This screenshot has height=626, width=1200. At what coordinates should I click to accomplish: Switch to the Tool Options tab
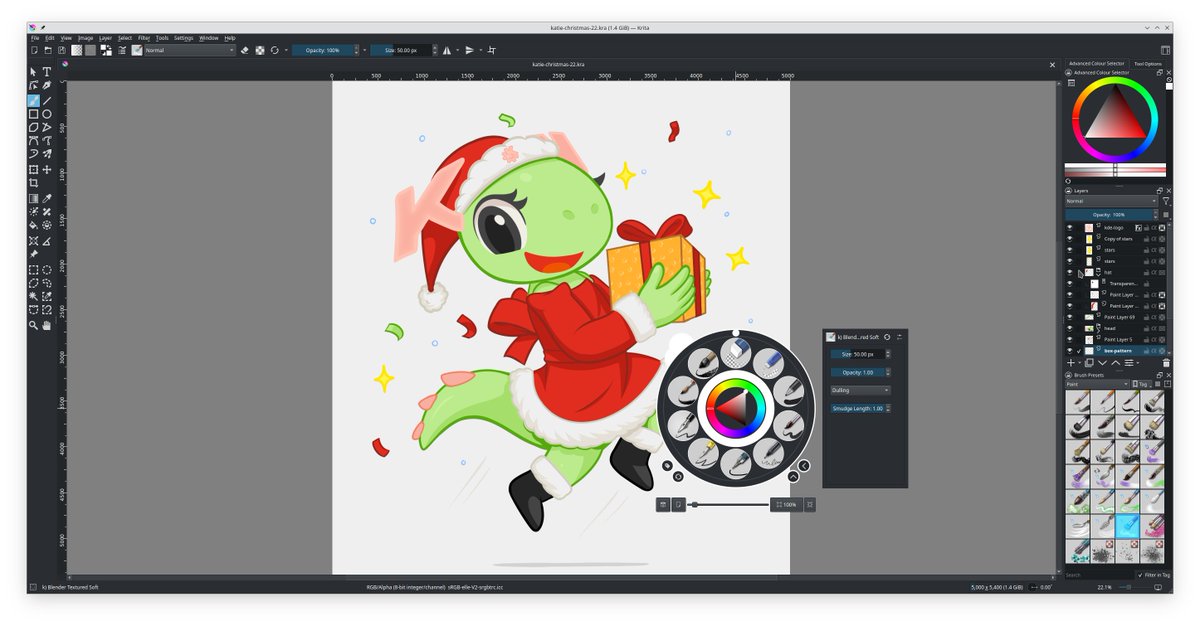click(x=1147, y=63)
